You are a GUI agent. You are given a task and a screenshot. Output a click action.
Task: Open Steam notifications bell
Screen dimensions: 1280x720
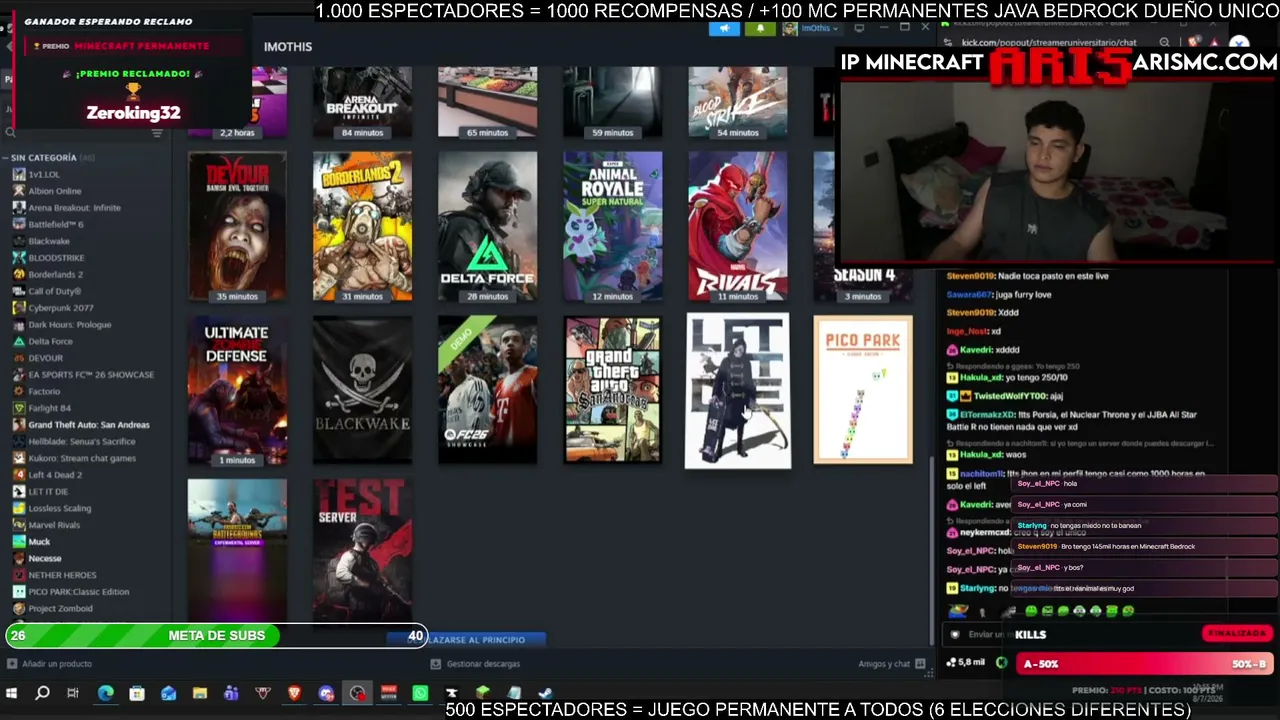pos(760,29)
